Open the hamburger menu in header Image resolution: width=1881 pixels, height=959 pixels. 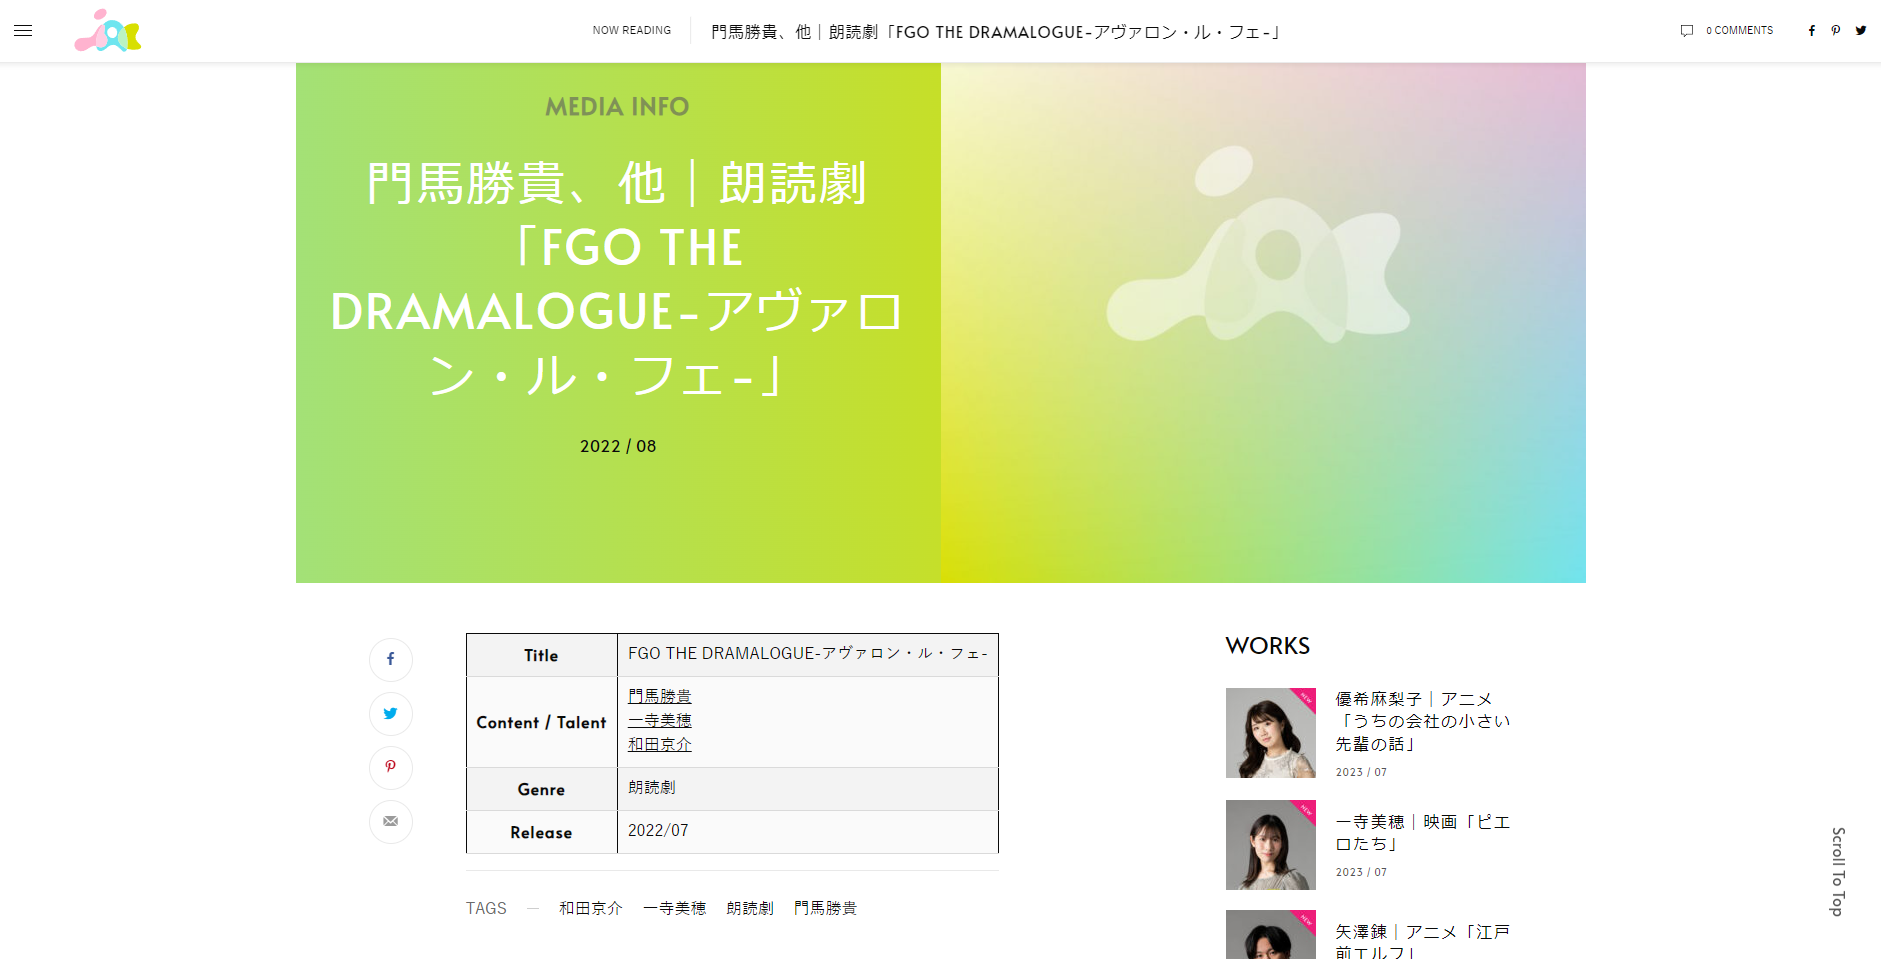click(23, 31)
